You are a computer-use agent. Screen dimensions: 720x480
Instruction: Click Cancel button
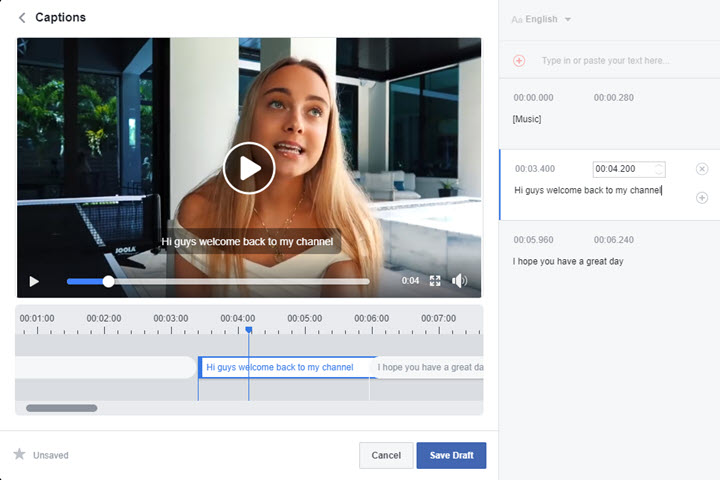click(386, 455)
